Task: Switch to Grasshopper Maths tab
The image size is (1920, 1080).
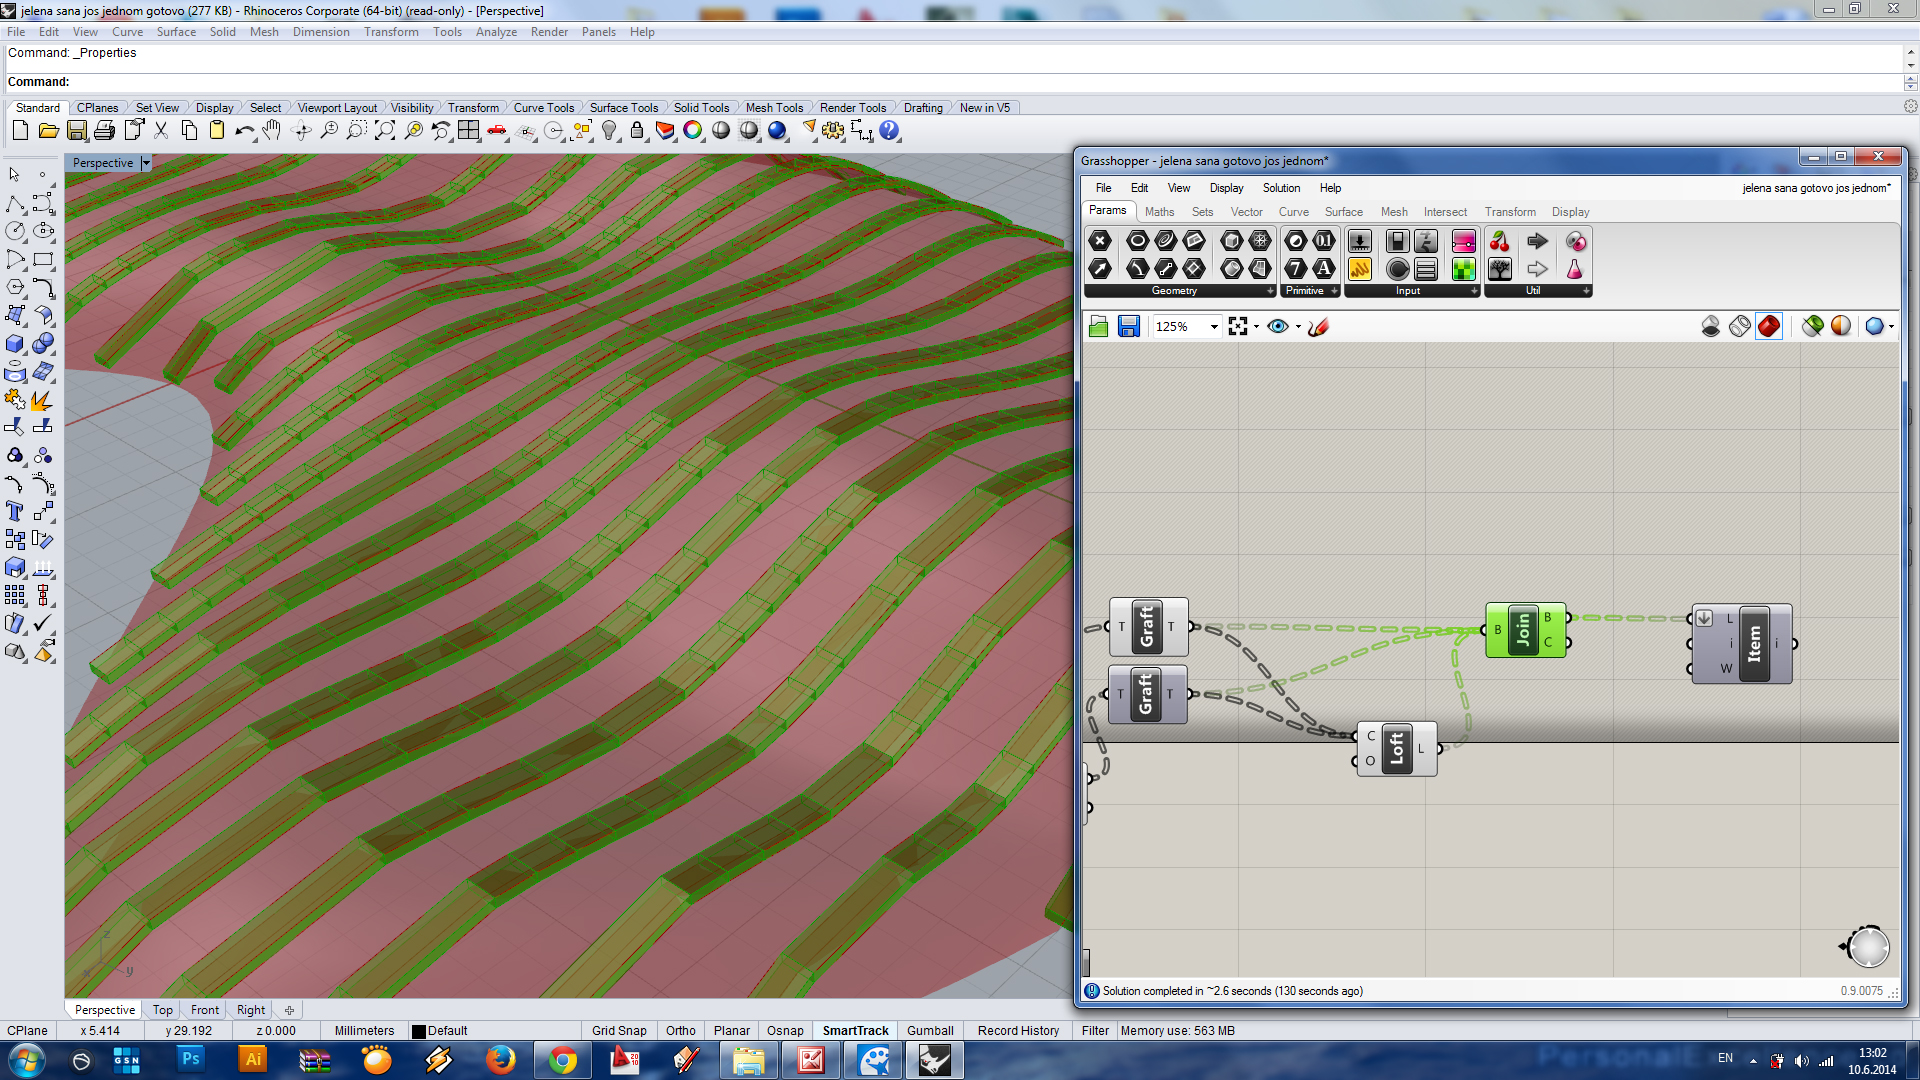Action: click(1159, 212)
